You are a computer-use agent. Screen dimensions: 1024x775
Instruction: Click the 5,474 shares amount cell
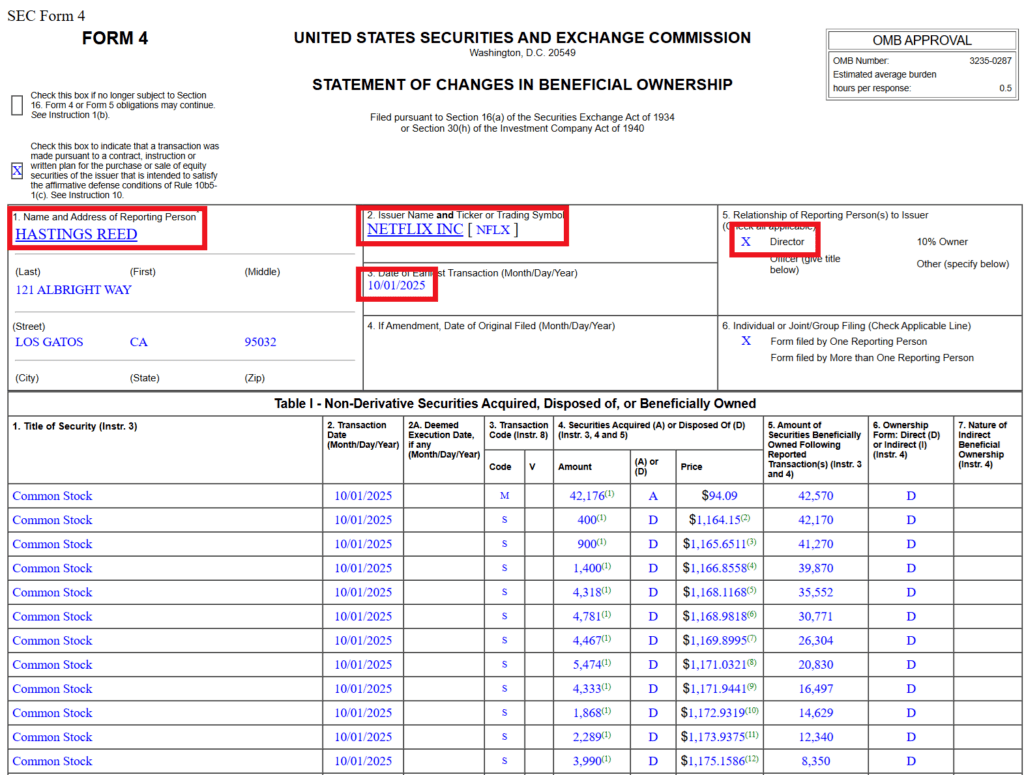589,665
